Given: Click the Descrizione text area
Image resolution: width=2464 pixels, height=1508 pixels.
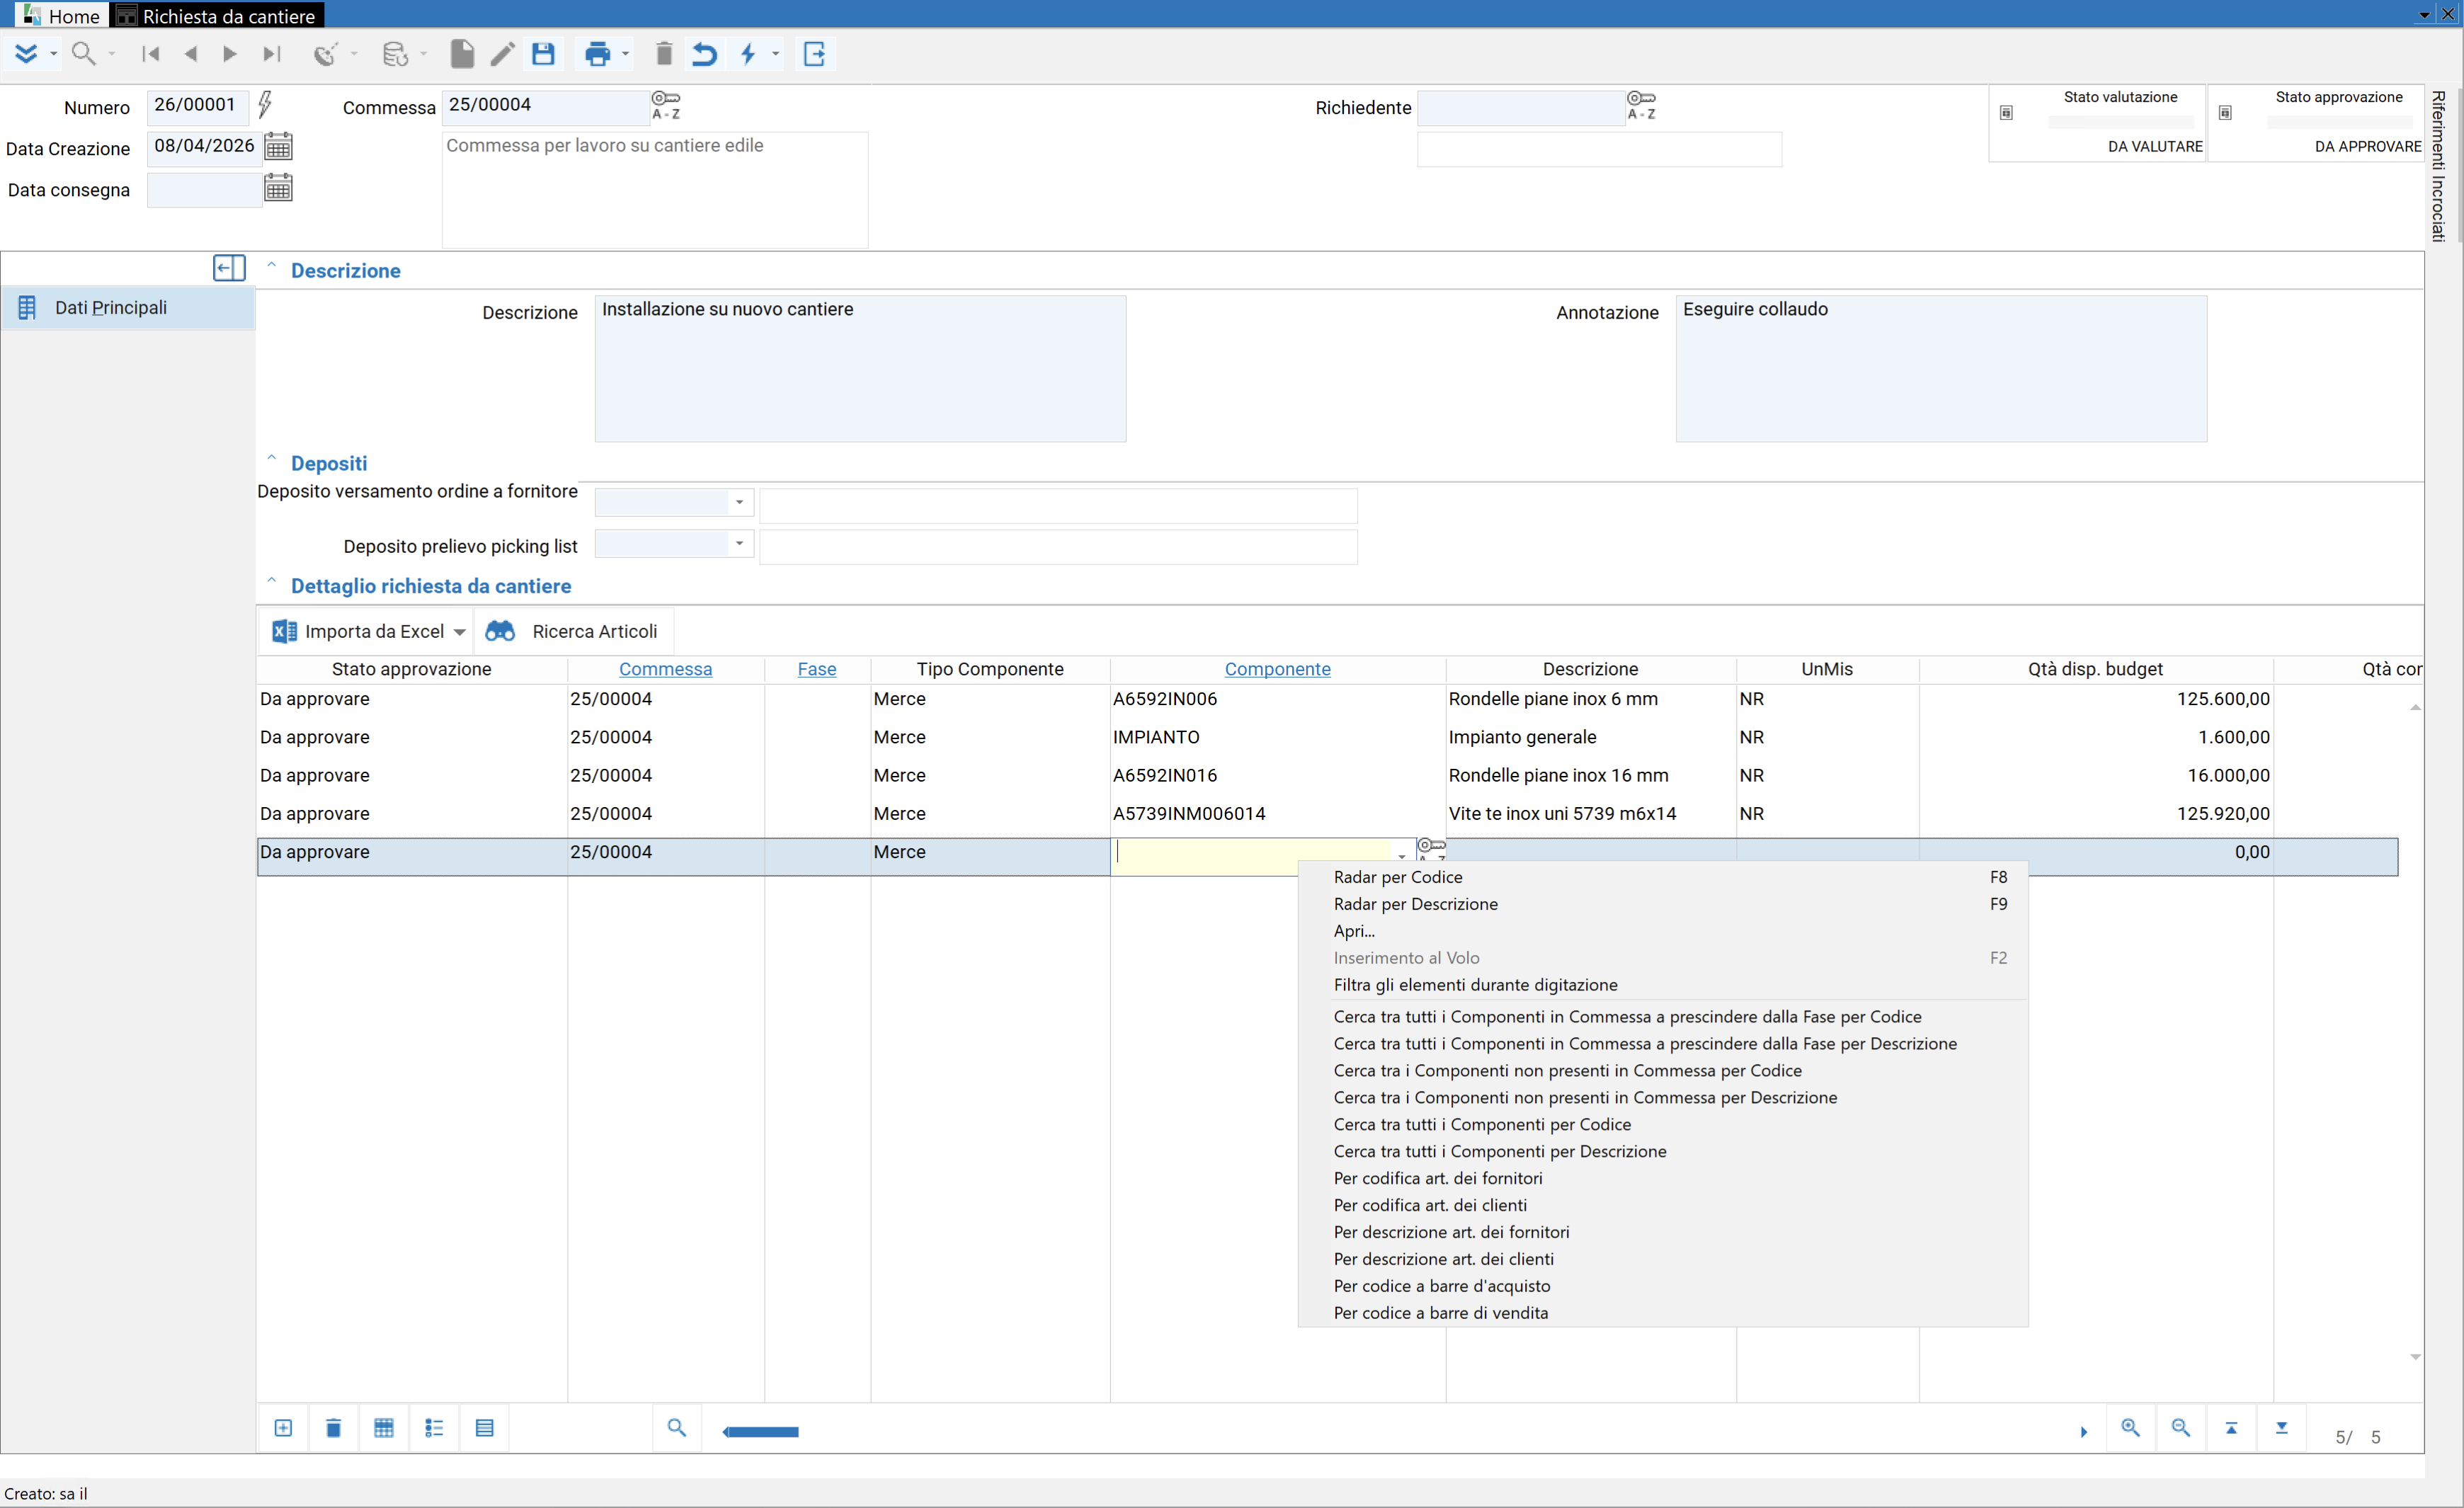Looking at the screenshot, I should tap(860, 368).
